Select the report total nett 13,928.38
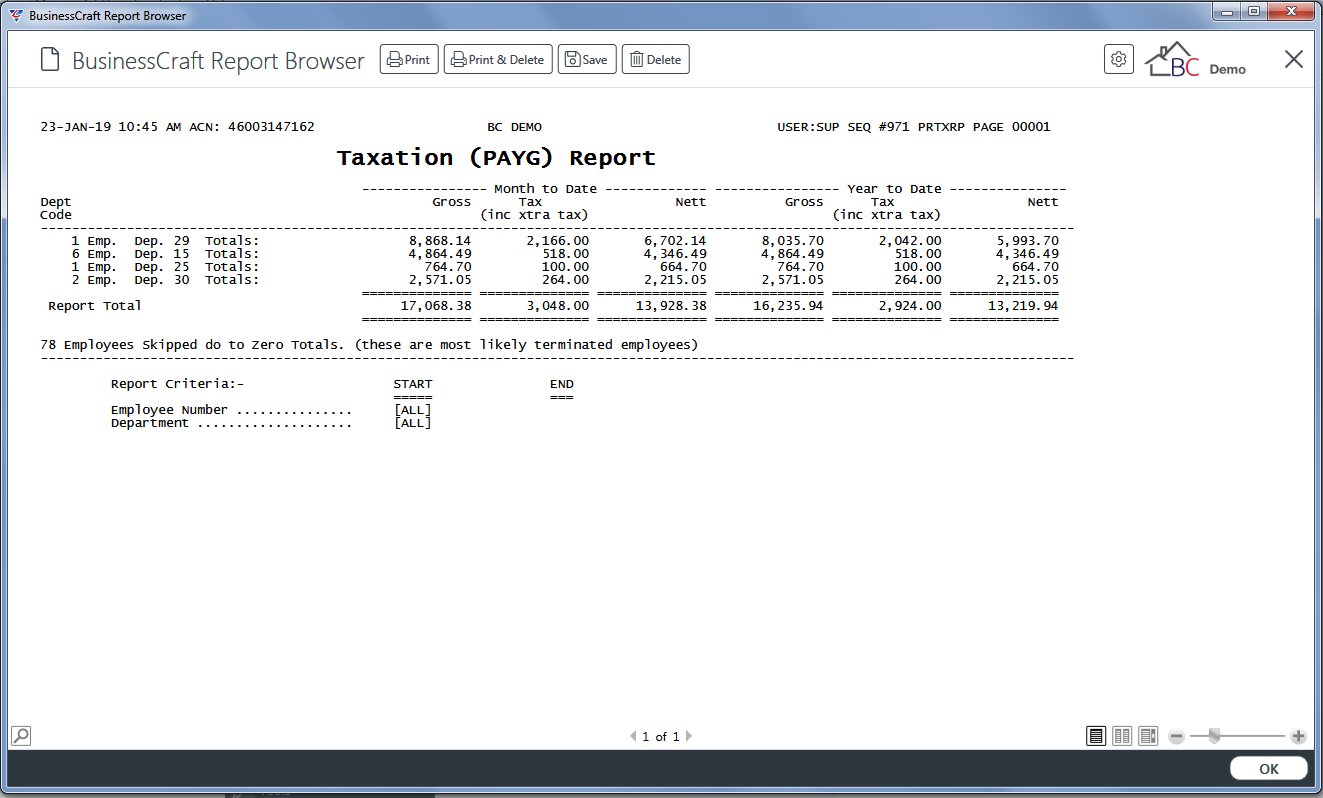Screen dimensions: 1323x798 pos(671,306)
